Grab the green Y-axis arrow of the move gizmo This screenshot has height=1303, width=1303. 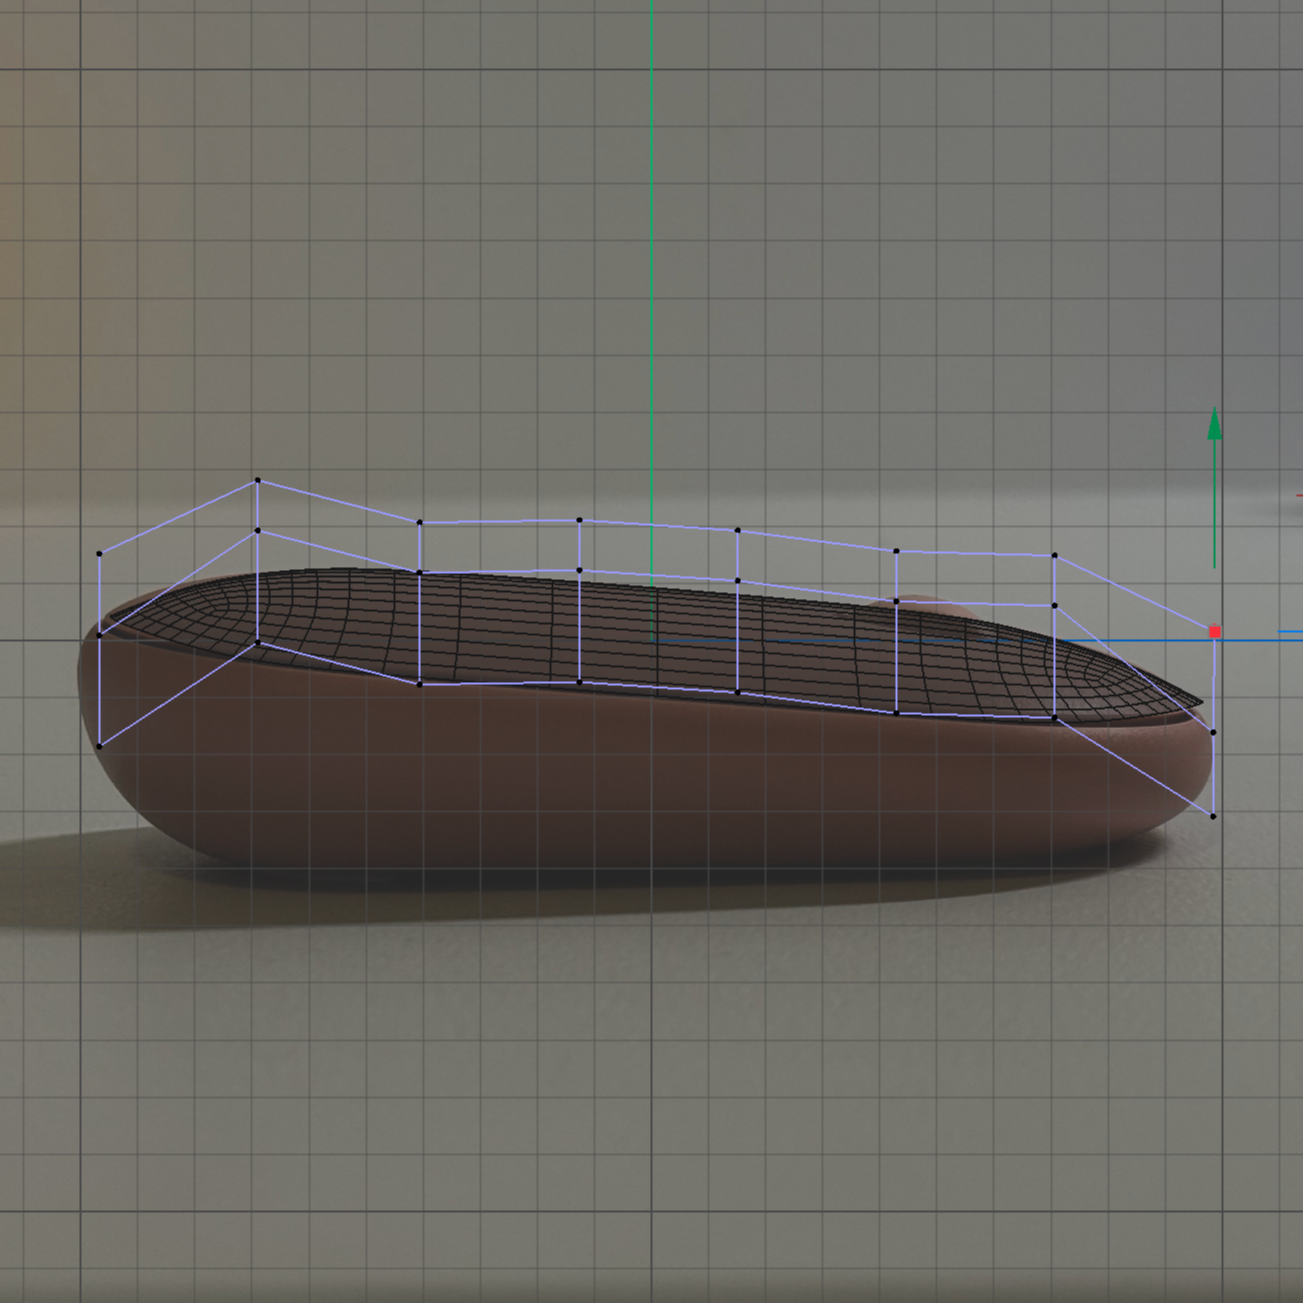pos(1214,423)
